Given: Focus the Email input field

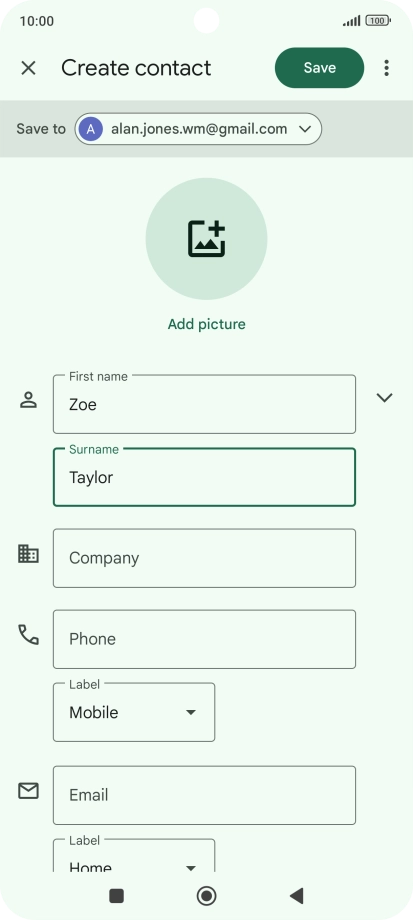Looking at the screenshot, I should pyautogui.click(x=204, y=795).
